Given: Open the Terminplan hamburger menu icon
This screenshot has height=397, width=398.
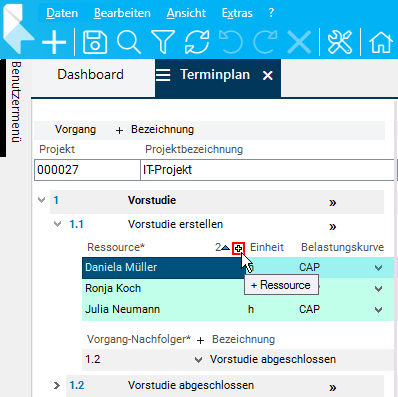Looking at the screenshot, I should point(163,75).
